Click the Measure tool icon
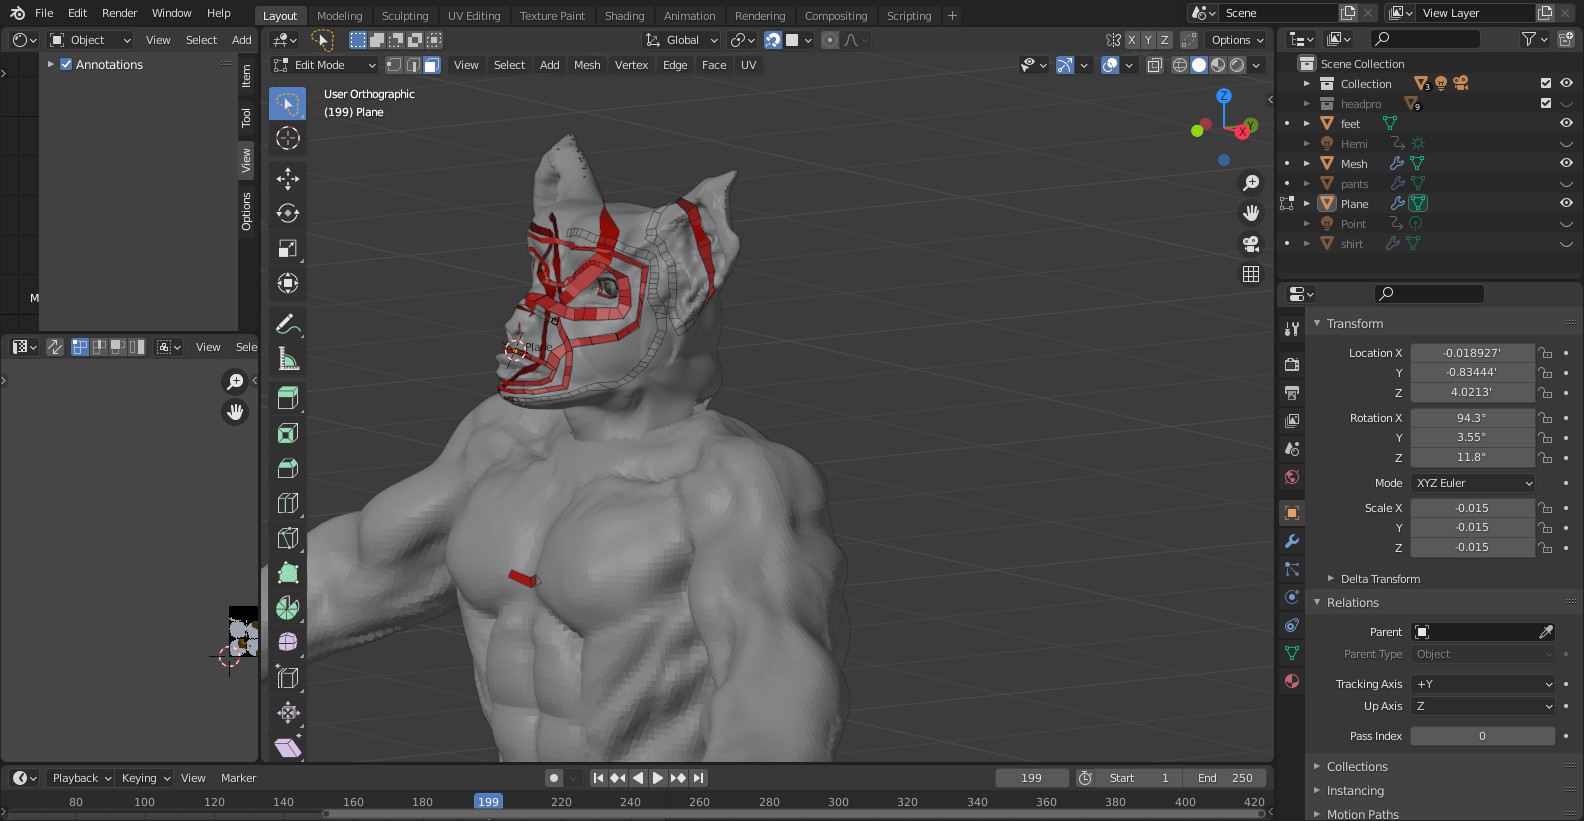1584x821 pixels. pos(288,359)
